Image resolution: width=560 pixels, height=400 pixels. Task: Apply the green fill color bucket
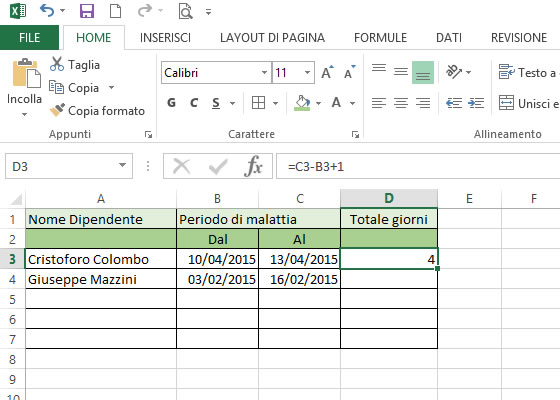pyautogui.click(x=302, y=103)
